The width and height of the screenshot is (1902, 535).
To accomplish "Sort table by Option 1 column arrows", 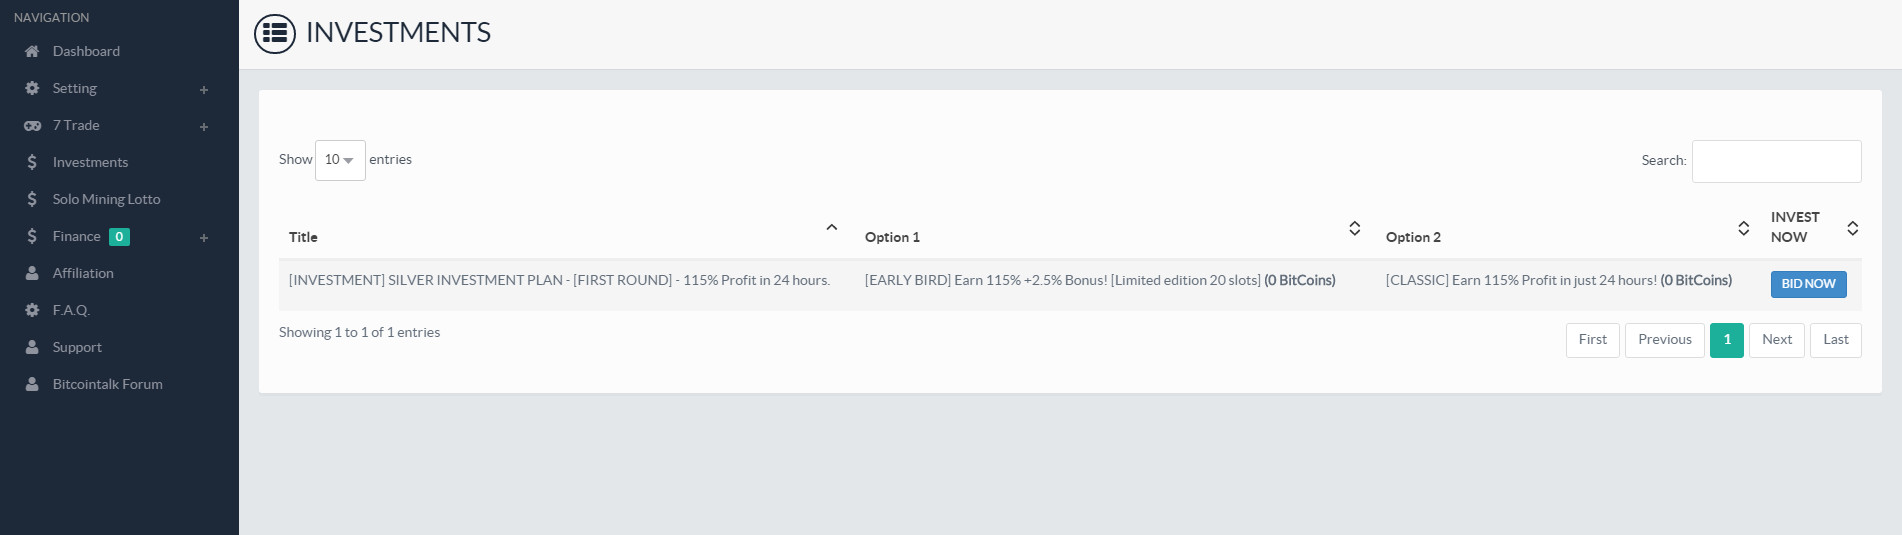I will click(1354, 228).
